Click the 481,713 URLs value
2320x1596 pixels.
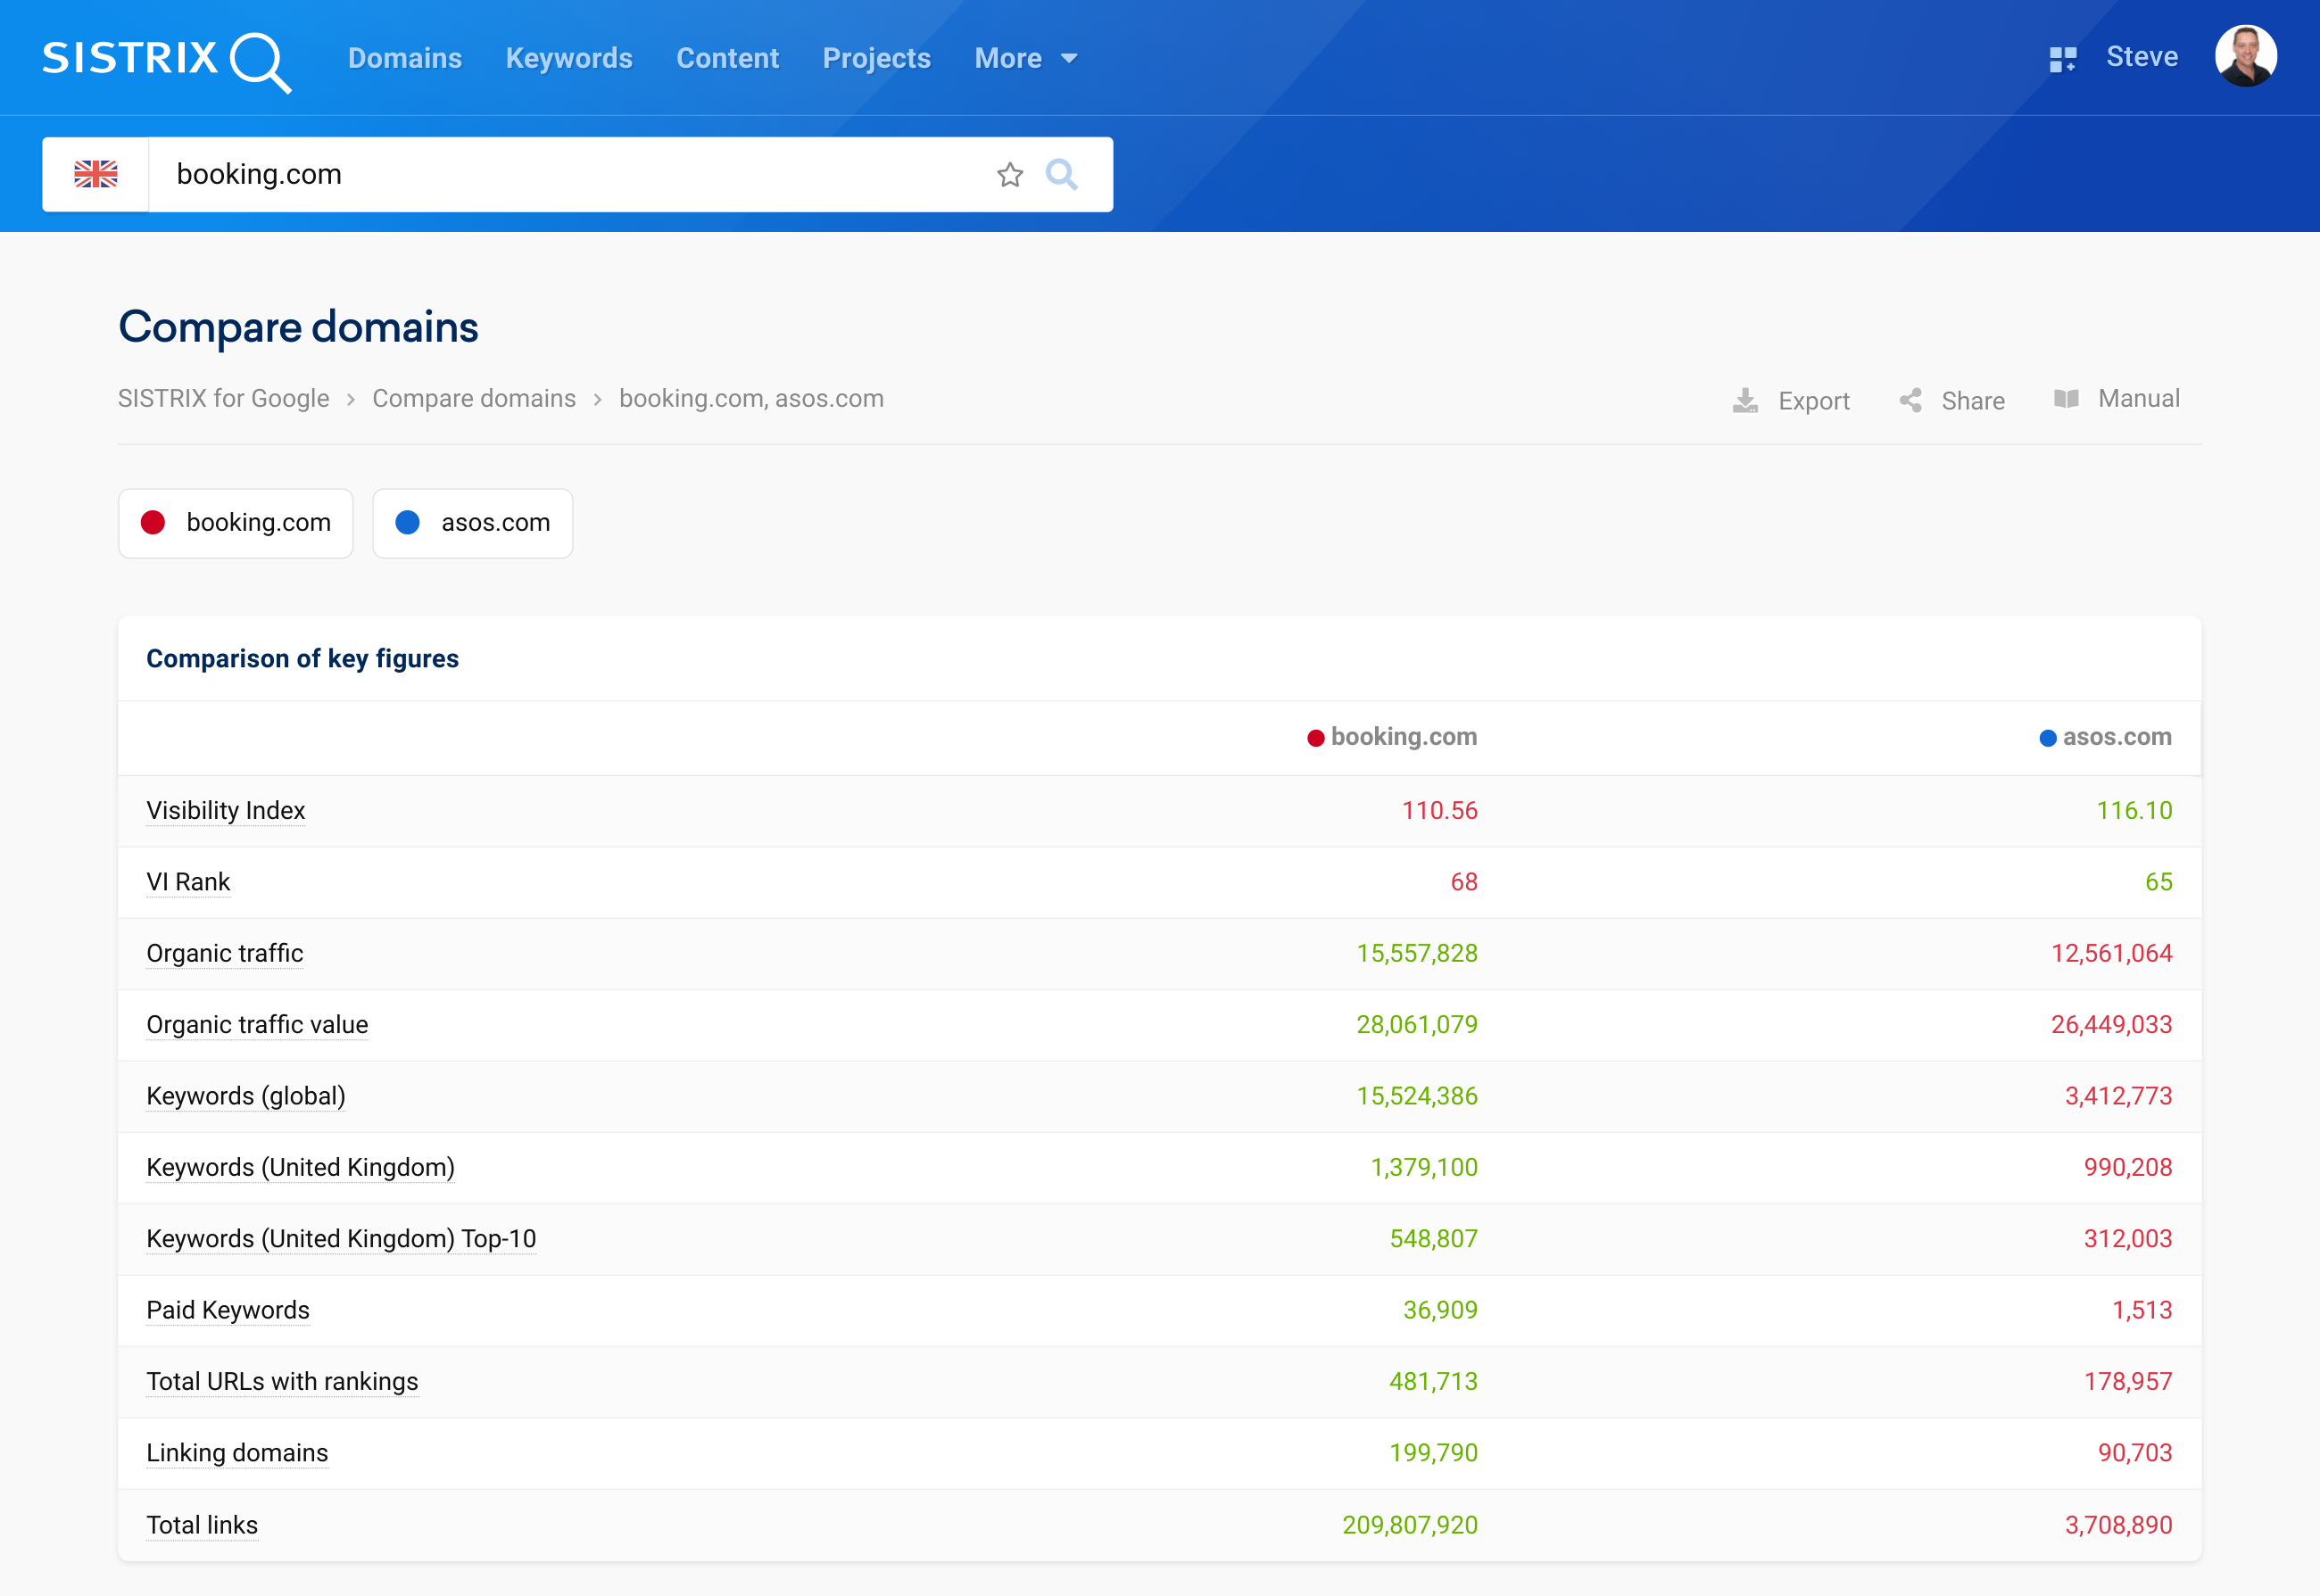[1433, 1381]
